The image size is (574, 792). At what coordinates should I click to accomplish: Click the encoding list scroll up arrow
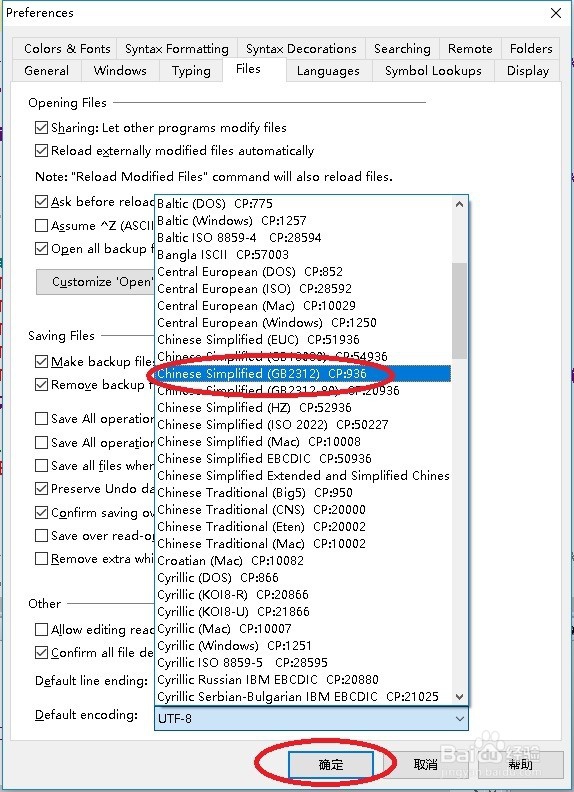tap(459, 204)
